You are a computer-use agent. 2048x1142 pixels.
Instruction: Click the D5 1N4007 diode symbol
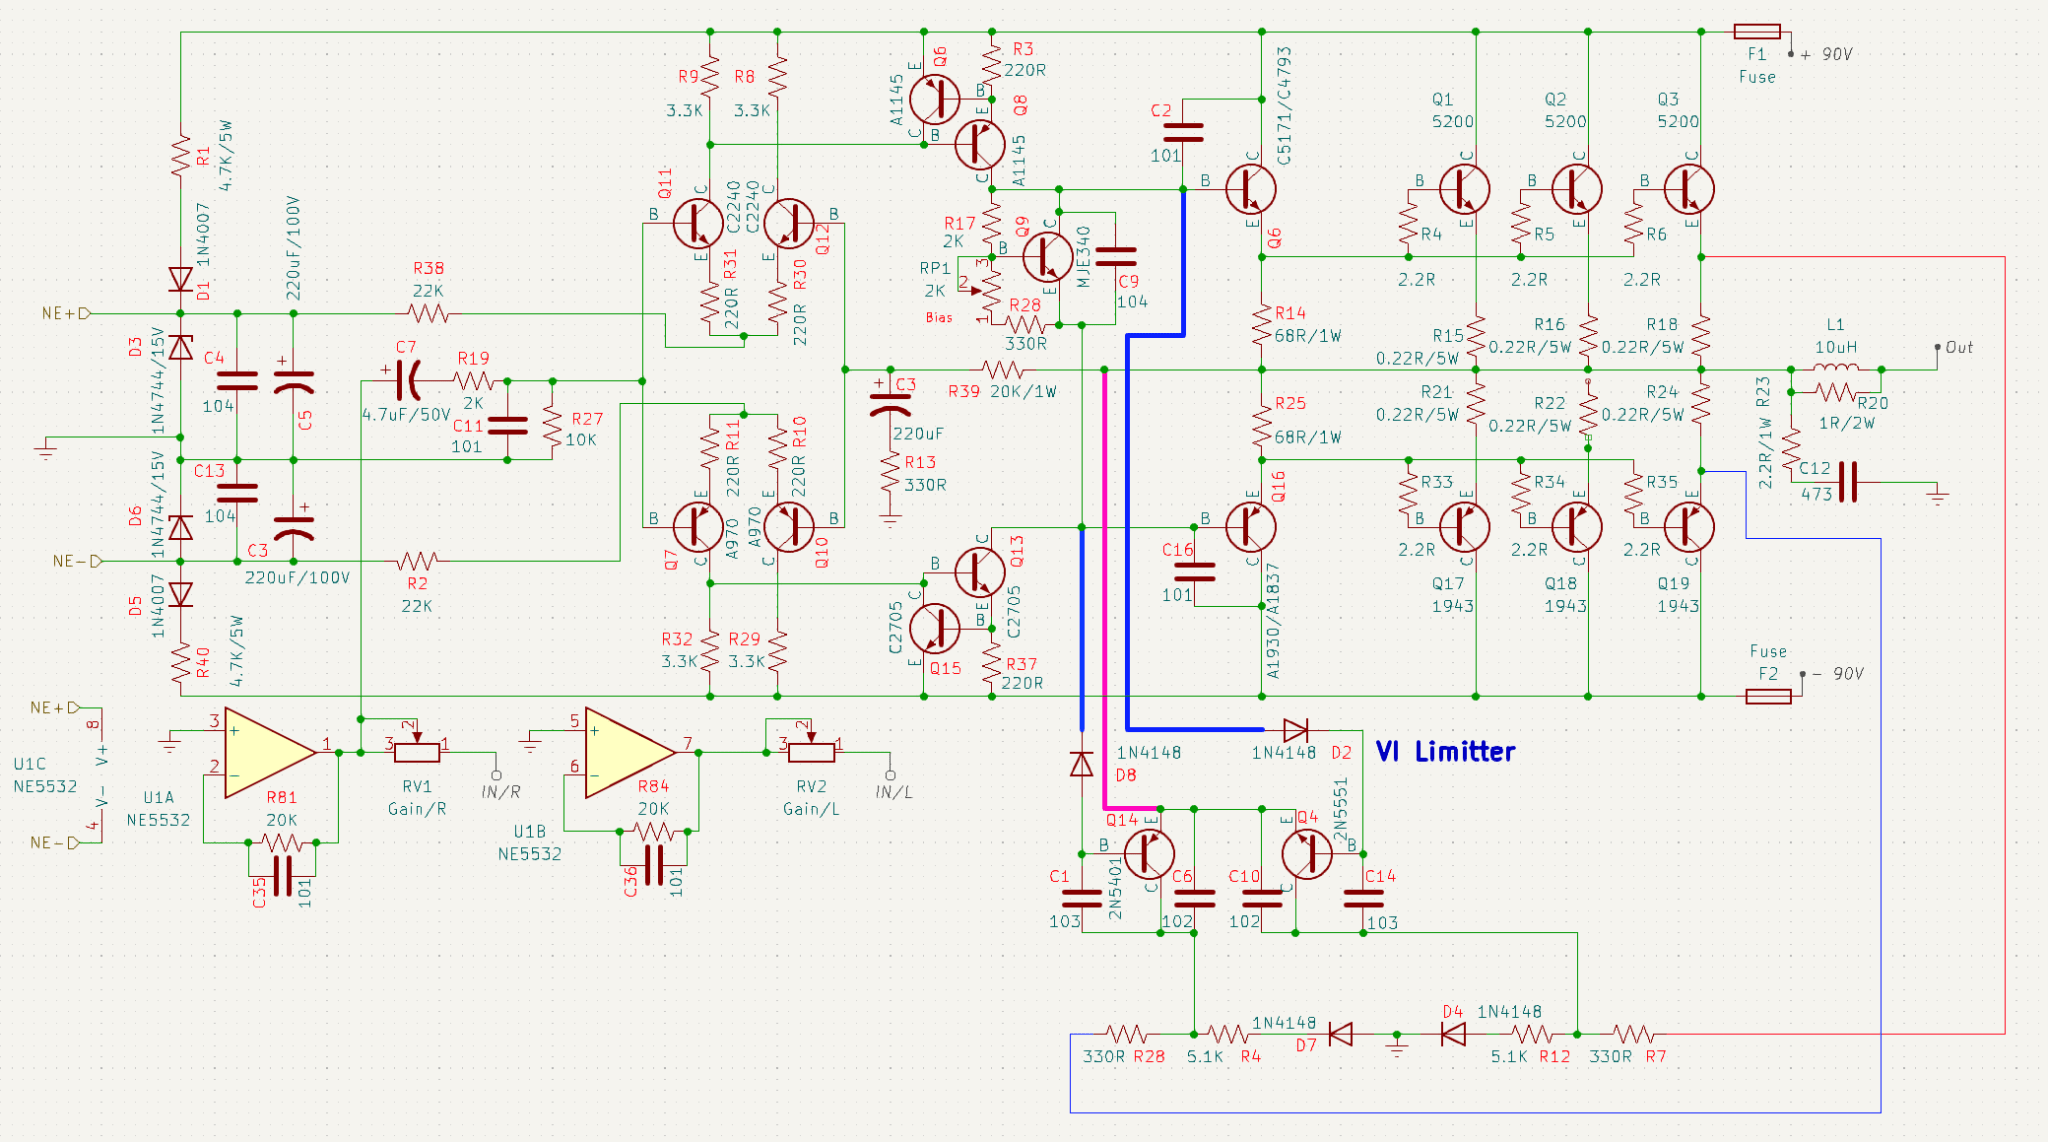pos(180,595)
